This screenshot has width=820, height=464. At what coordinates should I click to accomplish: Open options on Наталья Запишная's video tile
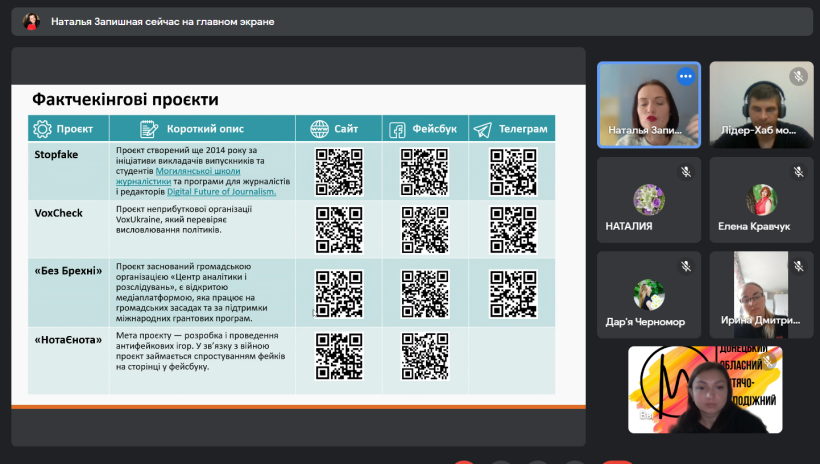[686, 76]
